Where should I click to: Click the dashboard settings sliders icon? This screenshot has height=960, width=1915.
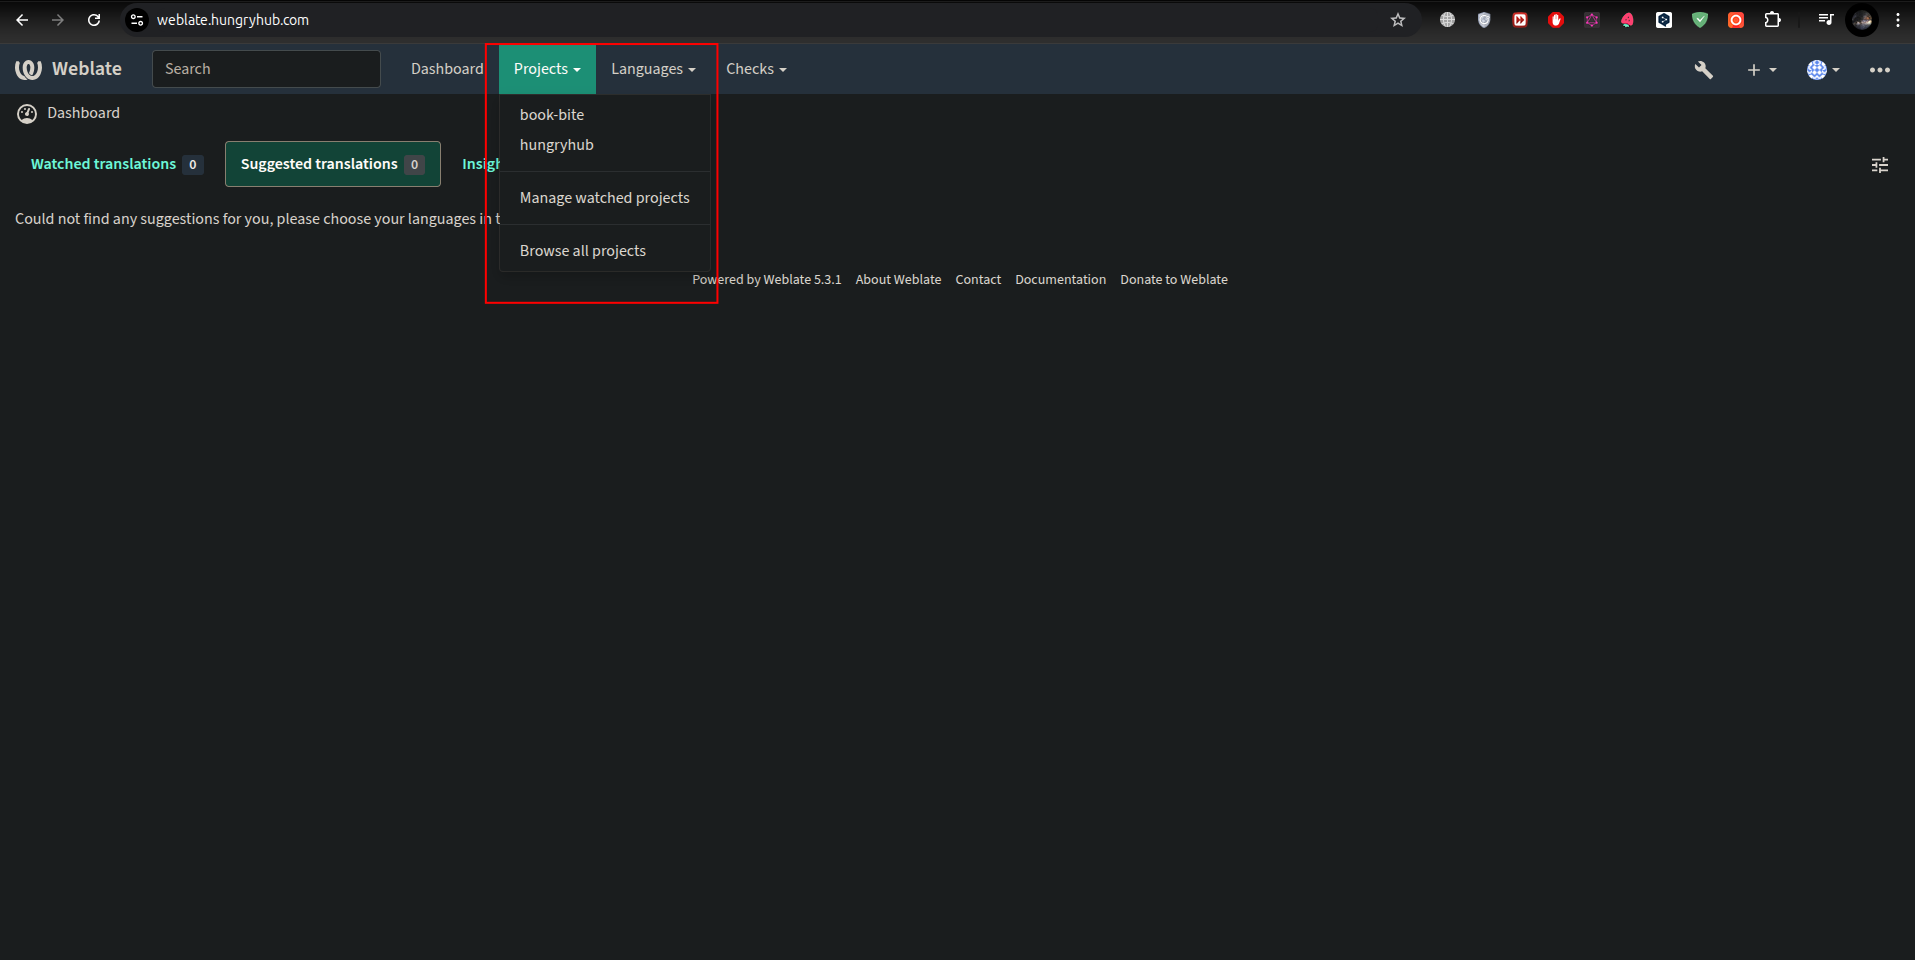1879,165
